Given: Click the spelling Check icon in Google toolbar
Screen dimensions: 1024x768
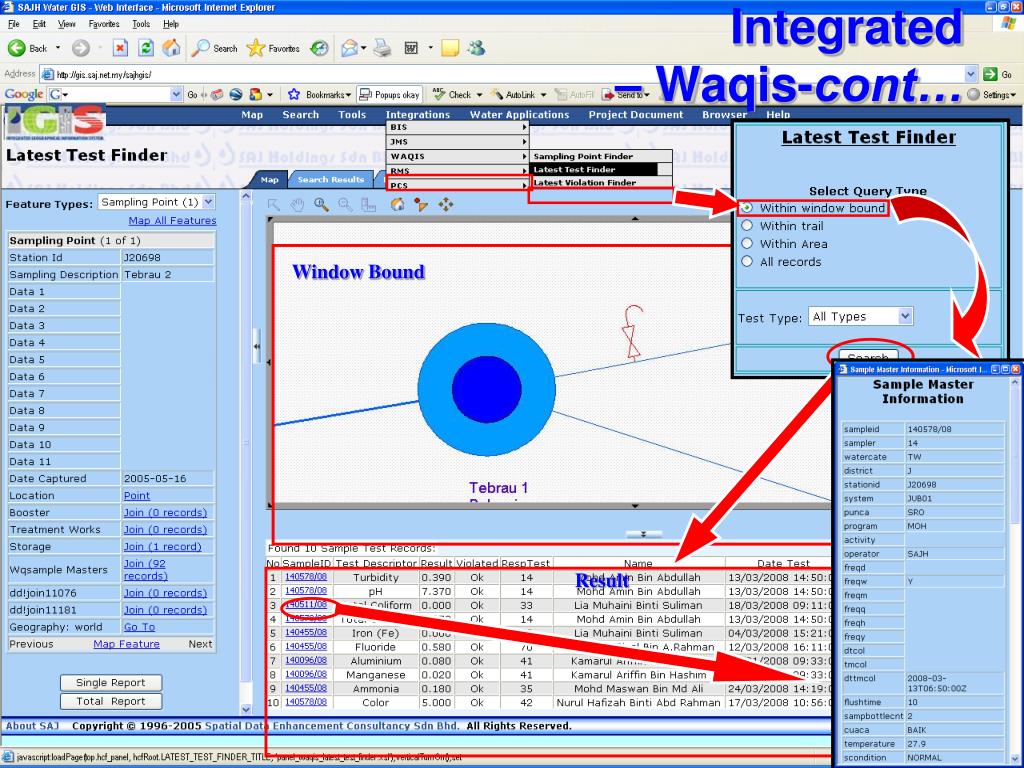Looking at the screenshot, I should click(439, 95).
